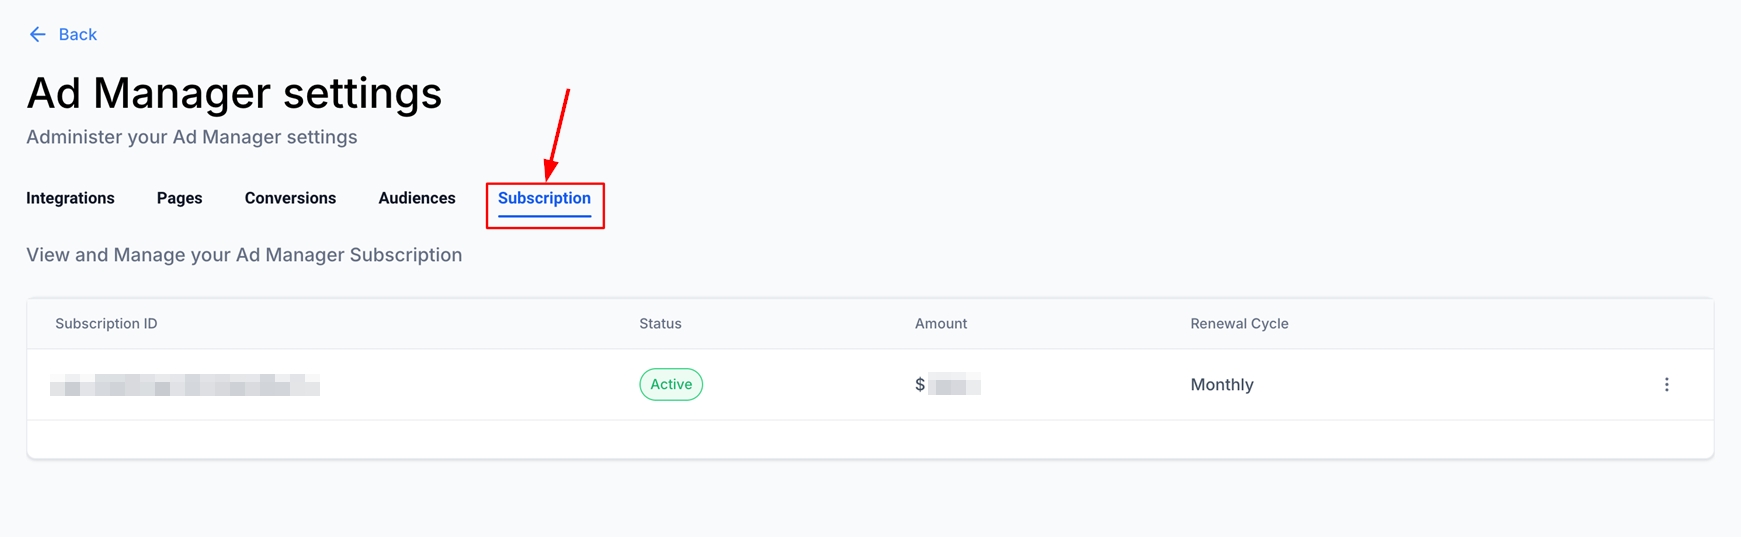Open the Pages tab
This screenshot has width=1741, height=537.
179,198
